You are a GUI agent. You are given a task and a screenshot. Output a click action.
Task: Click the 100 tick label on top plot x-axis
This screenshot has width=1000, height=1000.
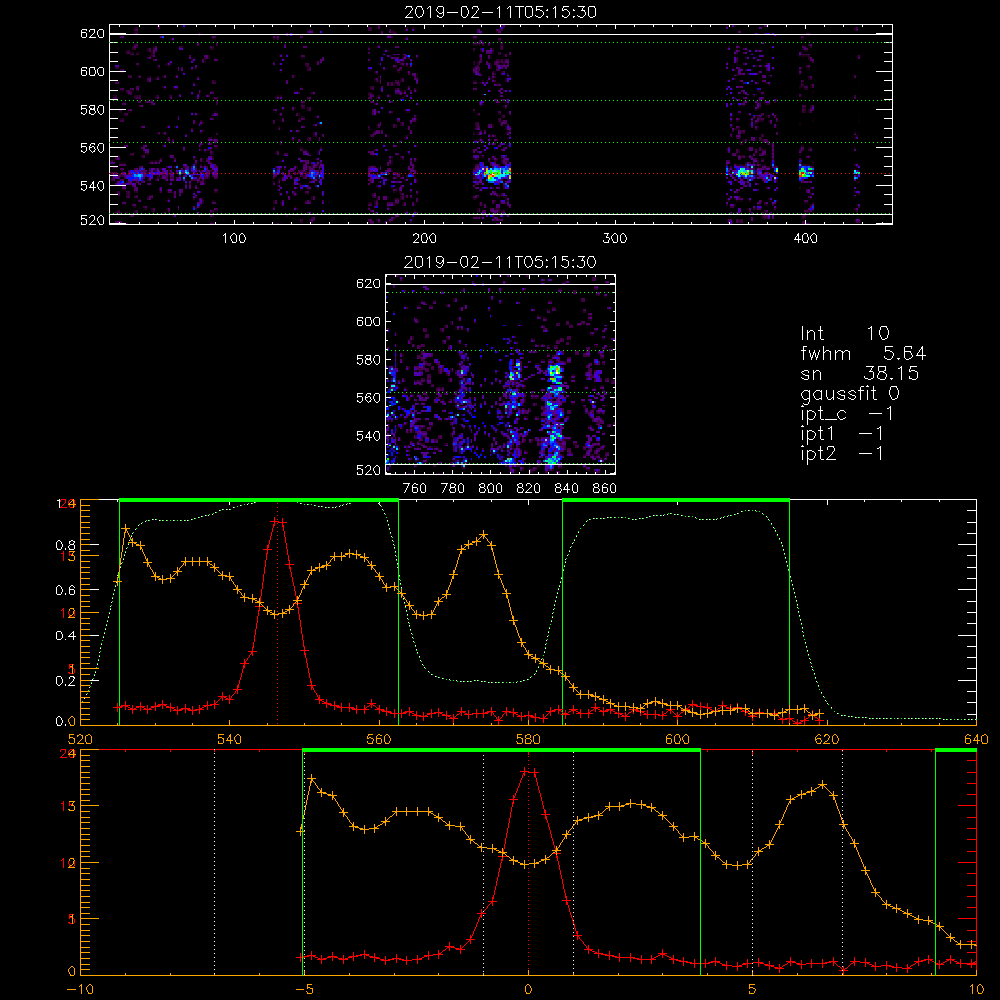pyautogui.click(x=234, y=239)
